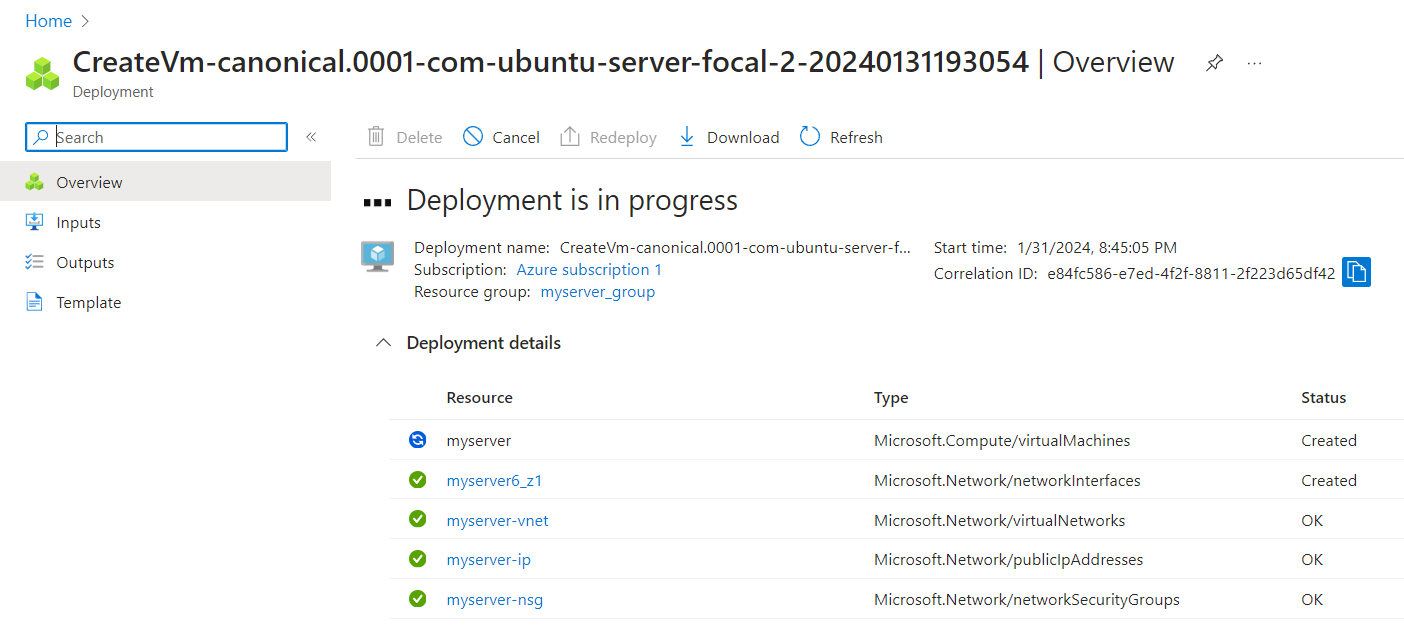The image size is (1404, 631).
Task: Focus the sidebar Search field
Action: coord(156,137)
